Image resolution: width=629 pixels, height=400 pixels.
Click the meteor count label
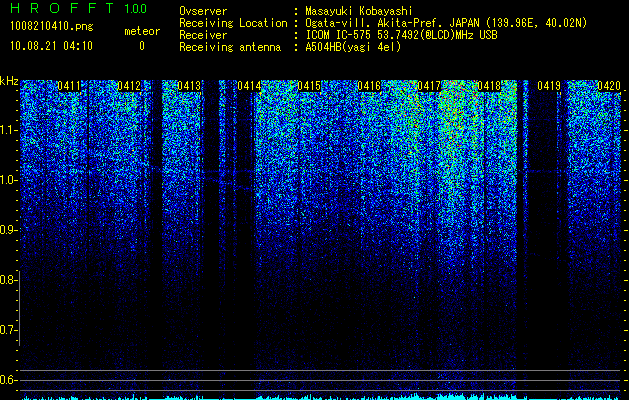[x=142, y=31]
